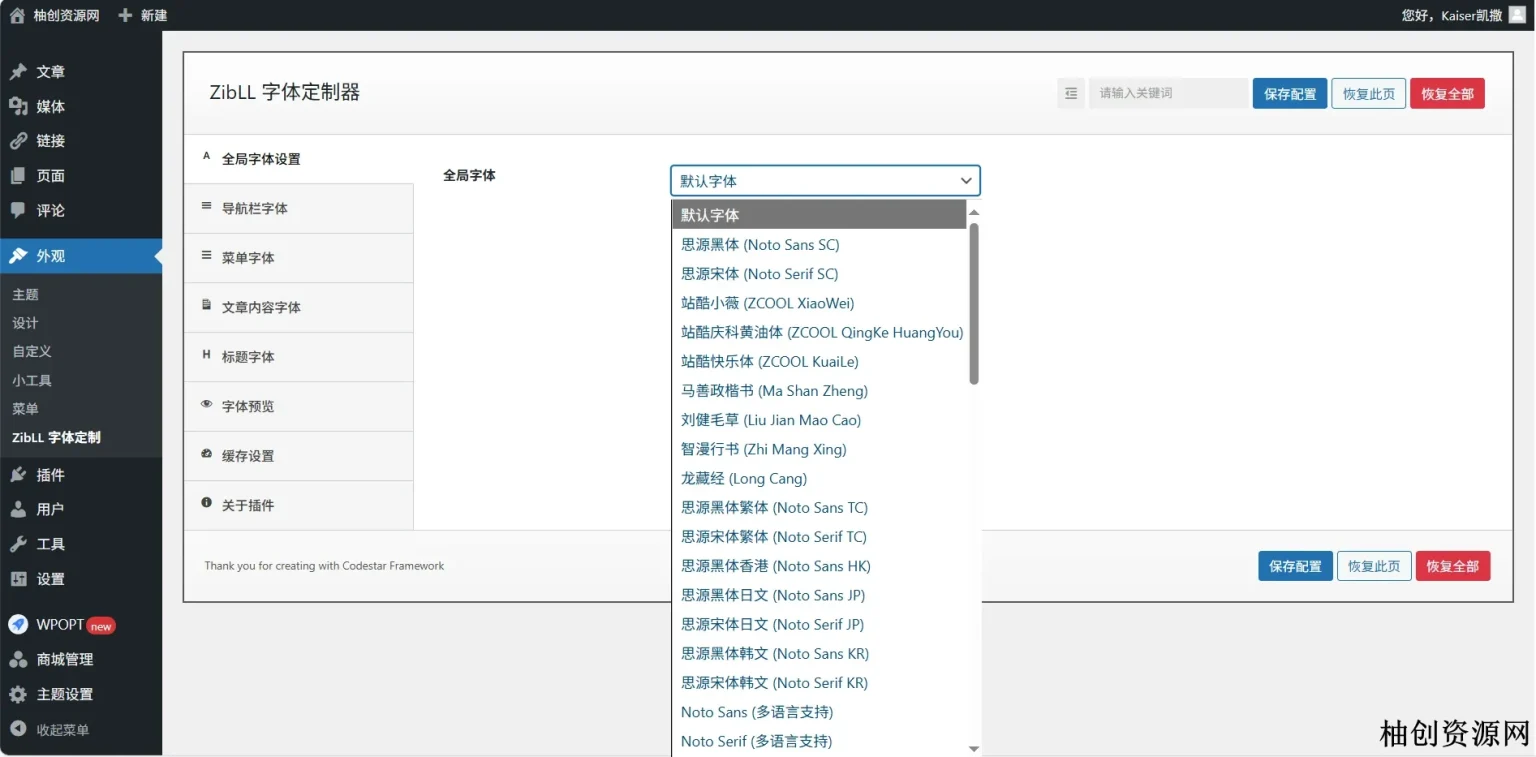The height and width of the screenshot is (757, 1536).
Task: Open the user avatar icon at top right
Action: 1517,14
